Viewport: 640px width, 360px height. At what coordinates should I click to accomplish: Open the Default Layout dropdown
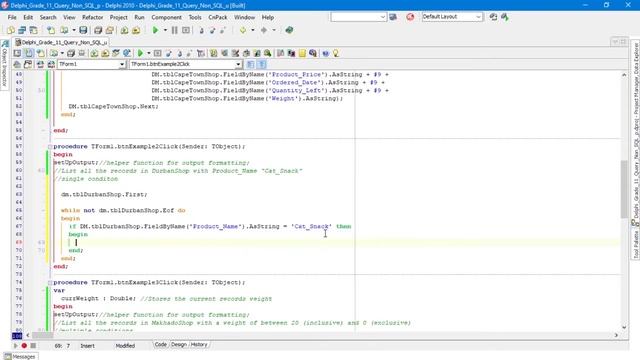[478, 17]
